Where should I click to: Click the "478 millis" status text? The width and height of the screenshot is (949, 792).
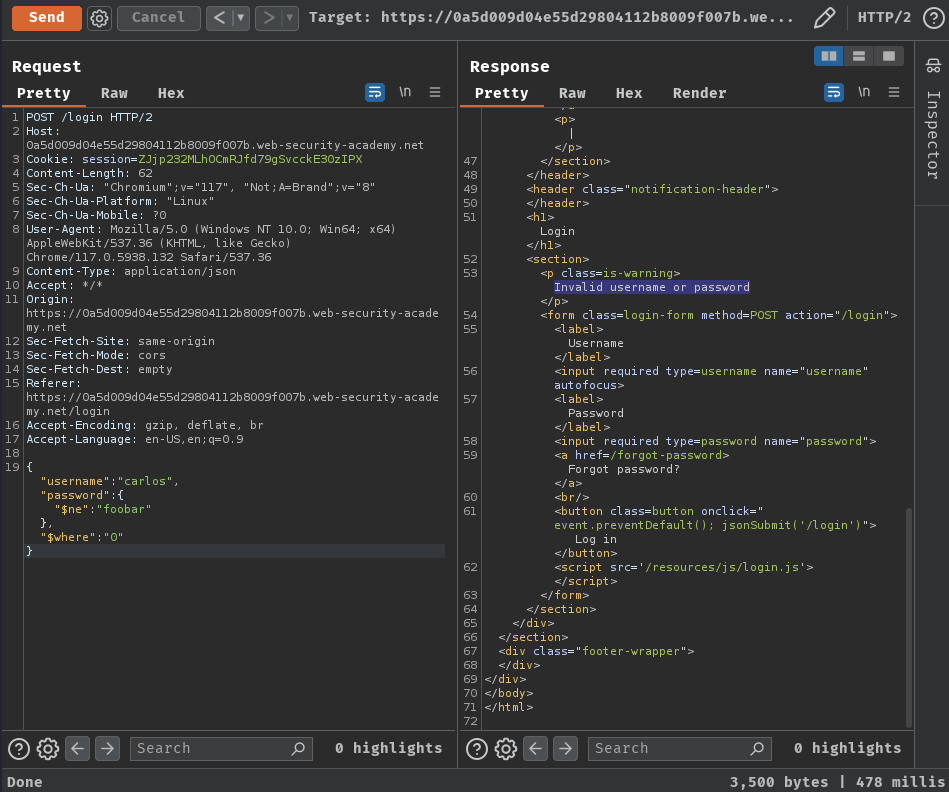(901, 782)
